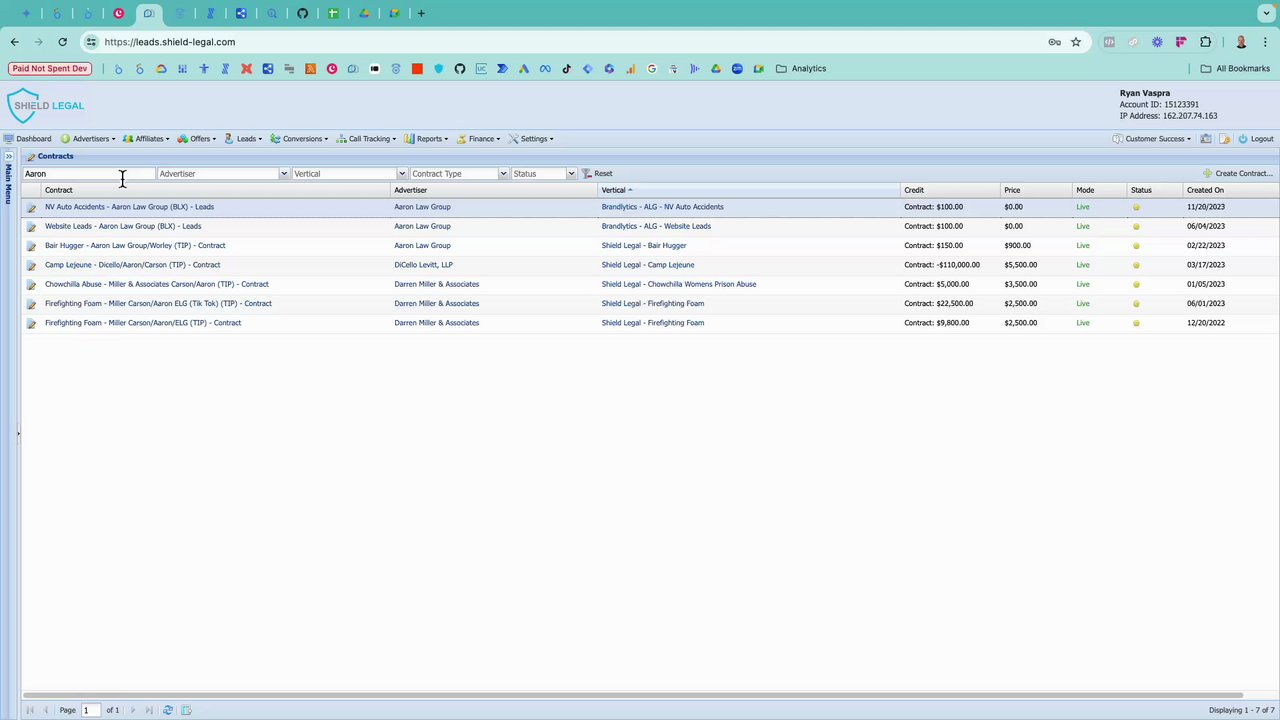
Task: Reload the page with browser refresh button
Action: (x=62, y=42)
